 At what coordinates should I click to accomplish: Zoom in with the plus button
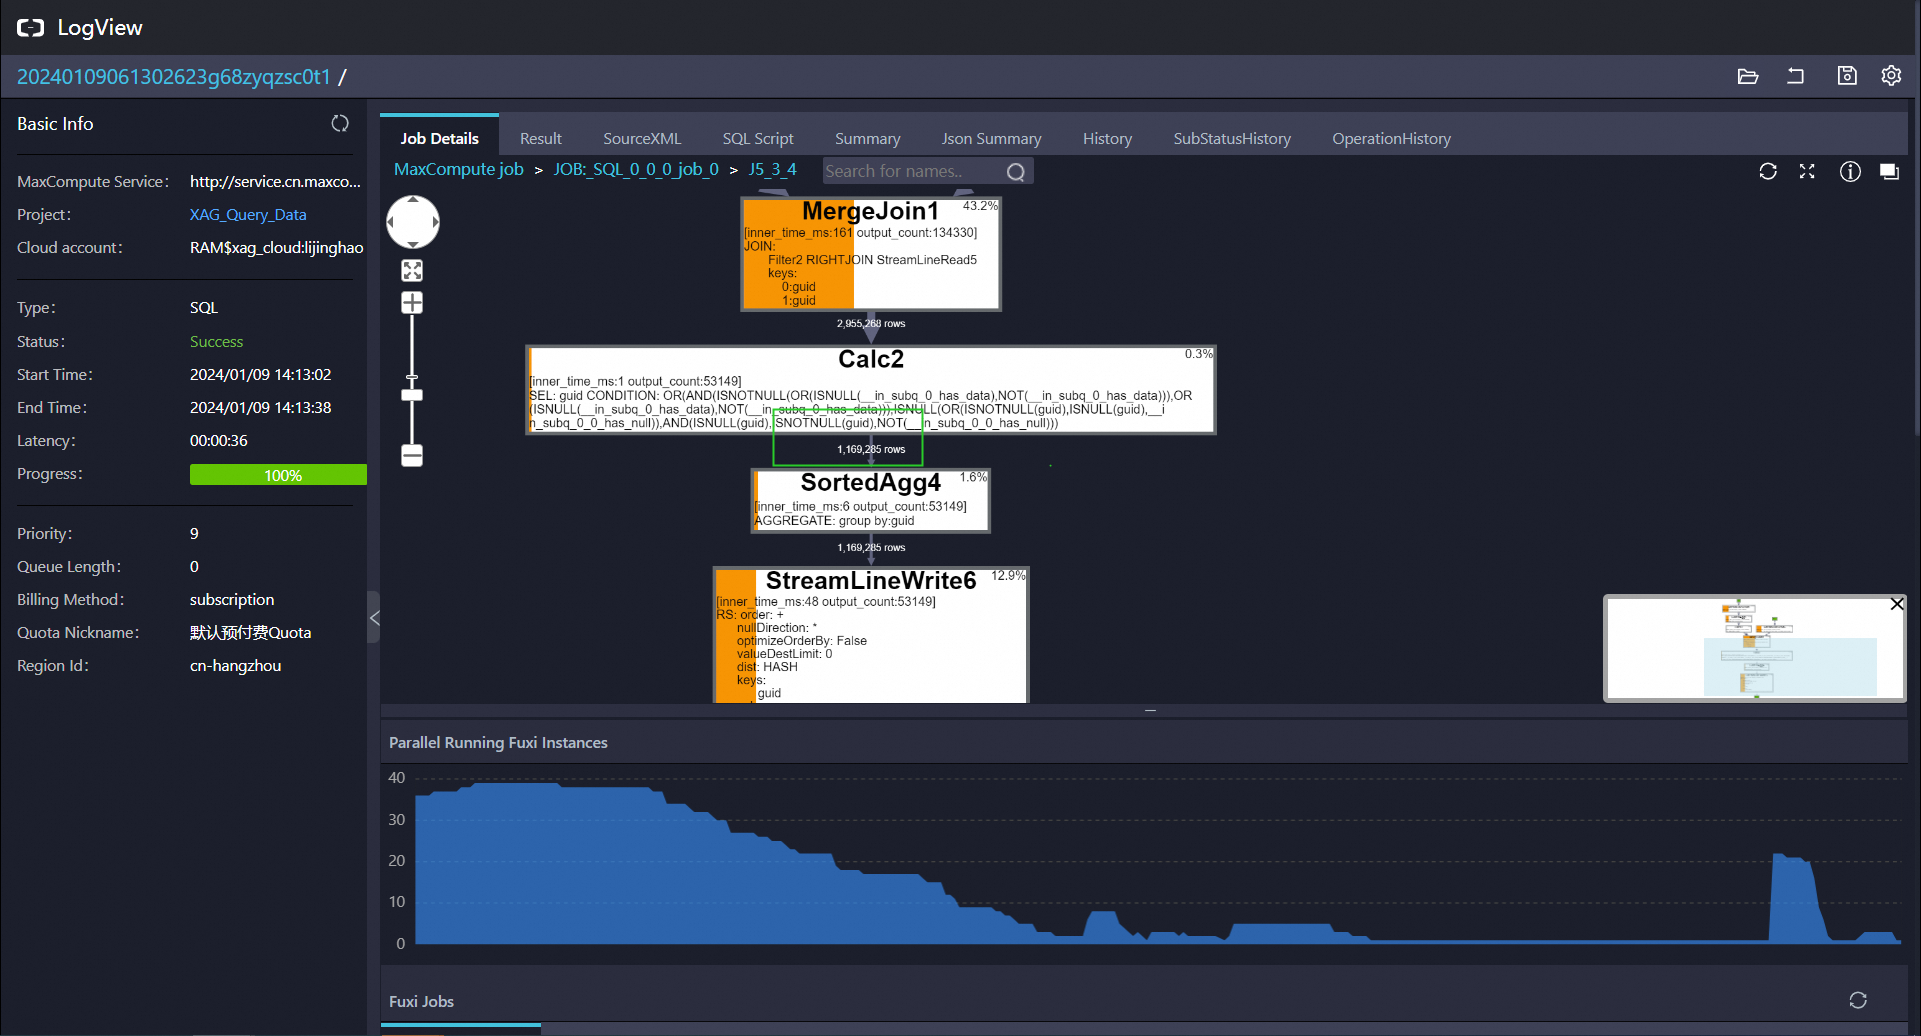pyautogui.click(x=412, y=302)
